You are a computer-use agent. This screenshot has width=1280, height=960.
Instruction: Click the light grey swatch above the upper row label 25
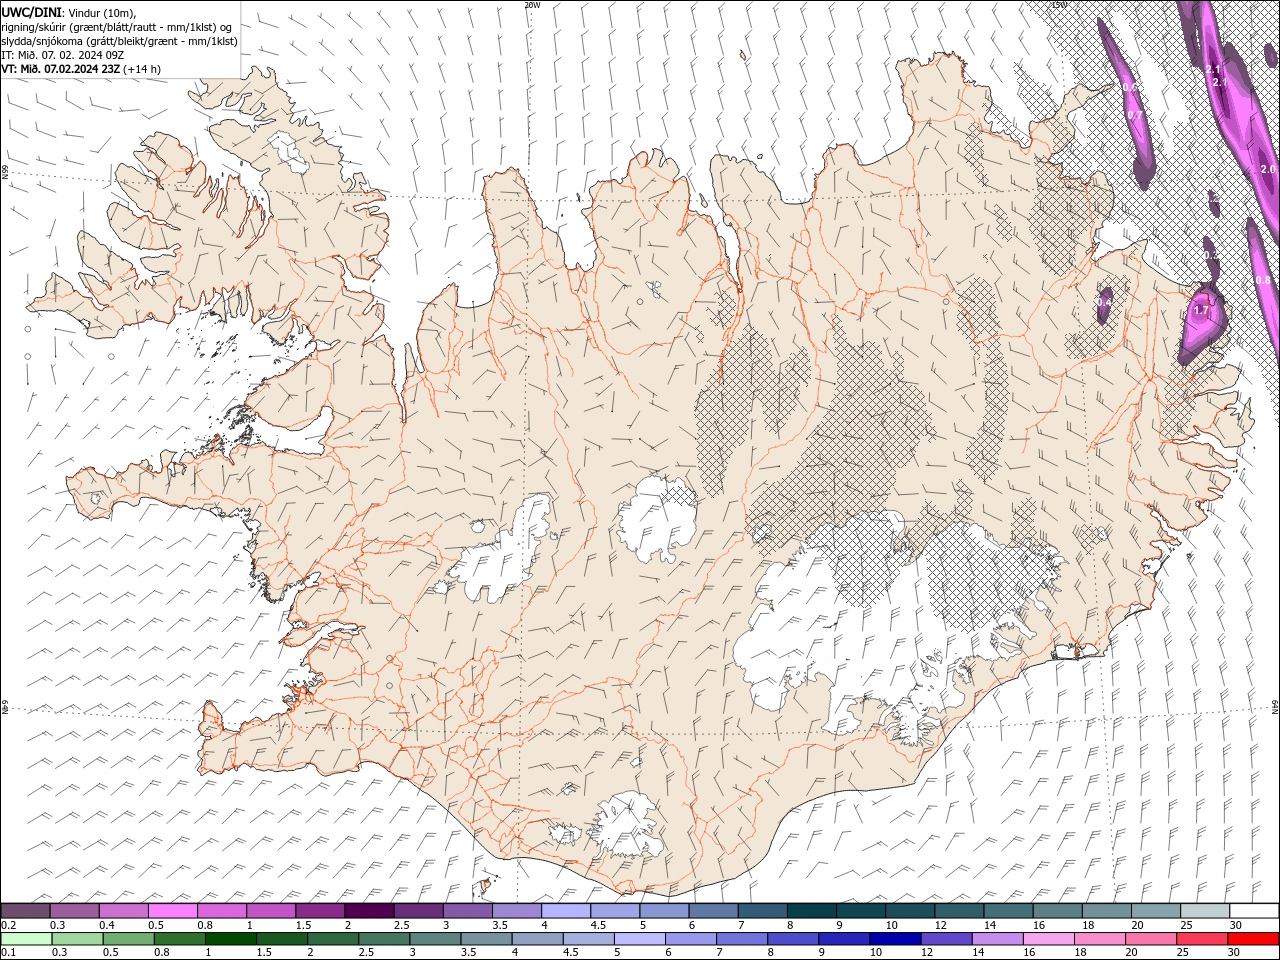tap(1206, 911)
